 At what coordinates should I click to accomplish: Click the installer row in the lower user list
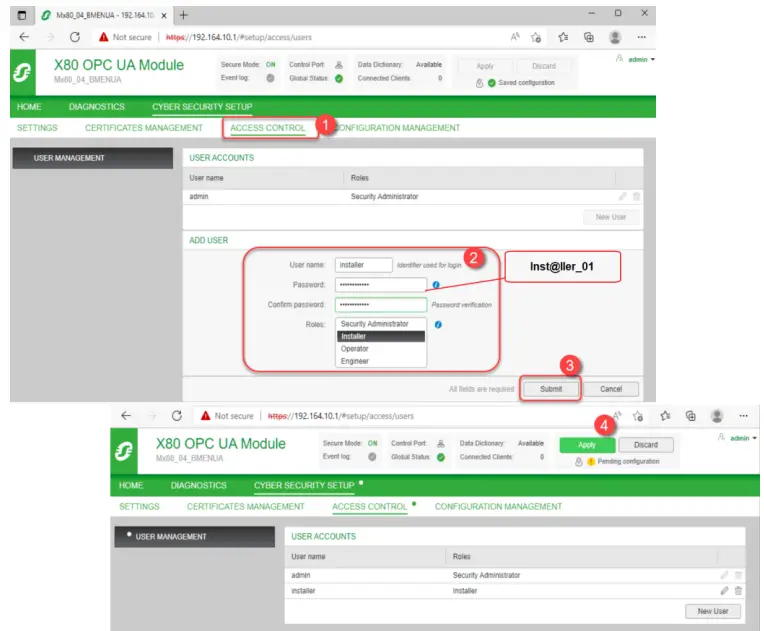pyautogui.click(x=515, y=591)
